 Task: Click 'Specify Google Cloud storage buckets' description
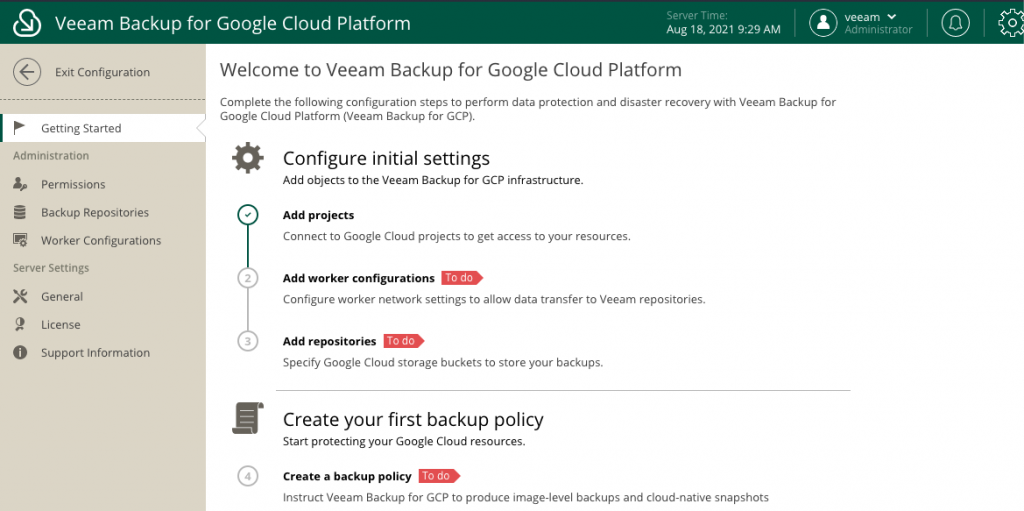[443, 362]
